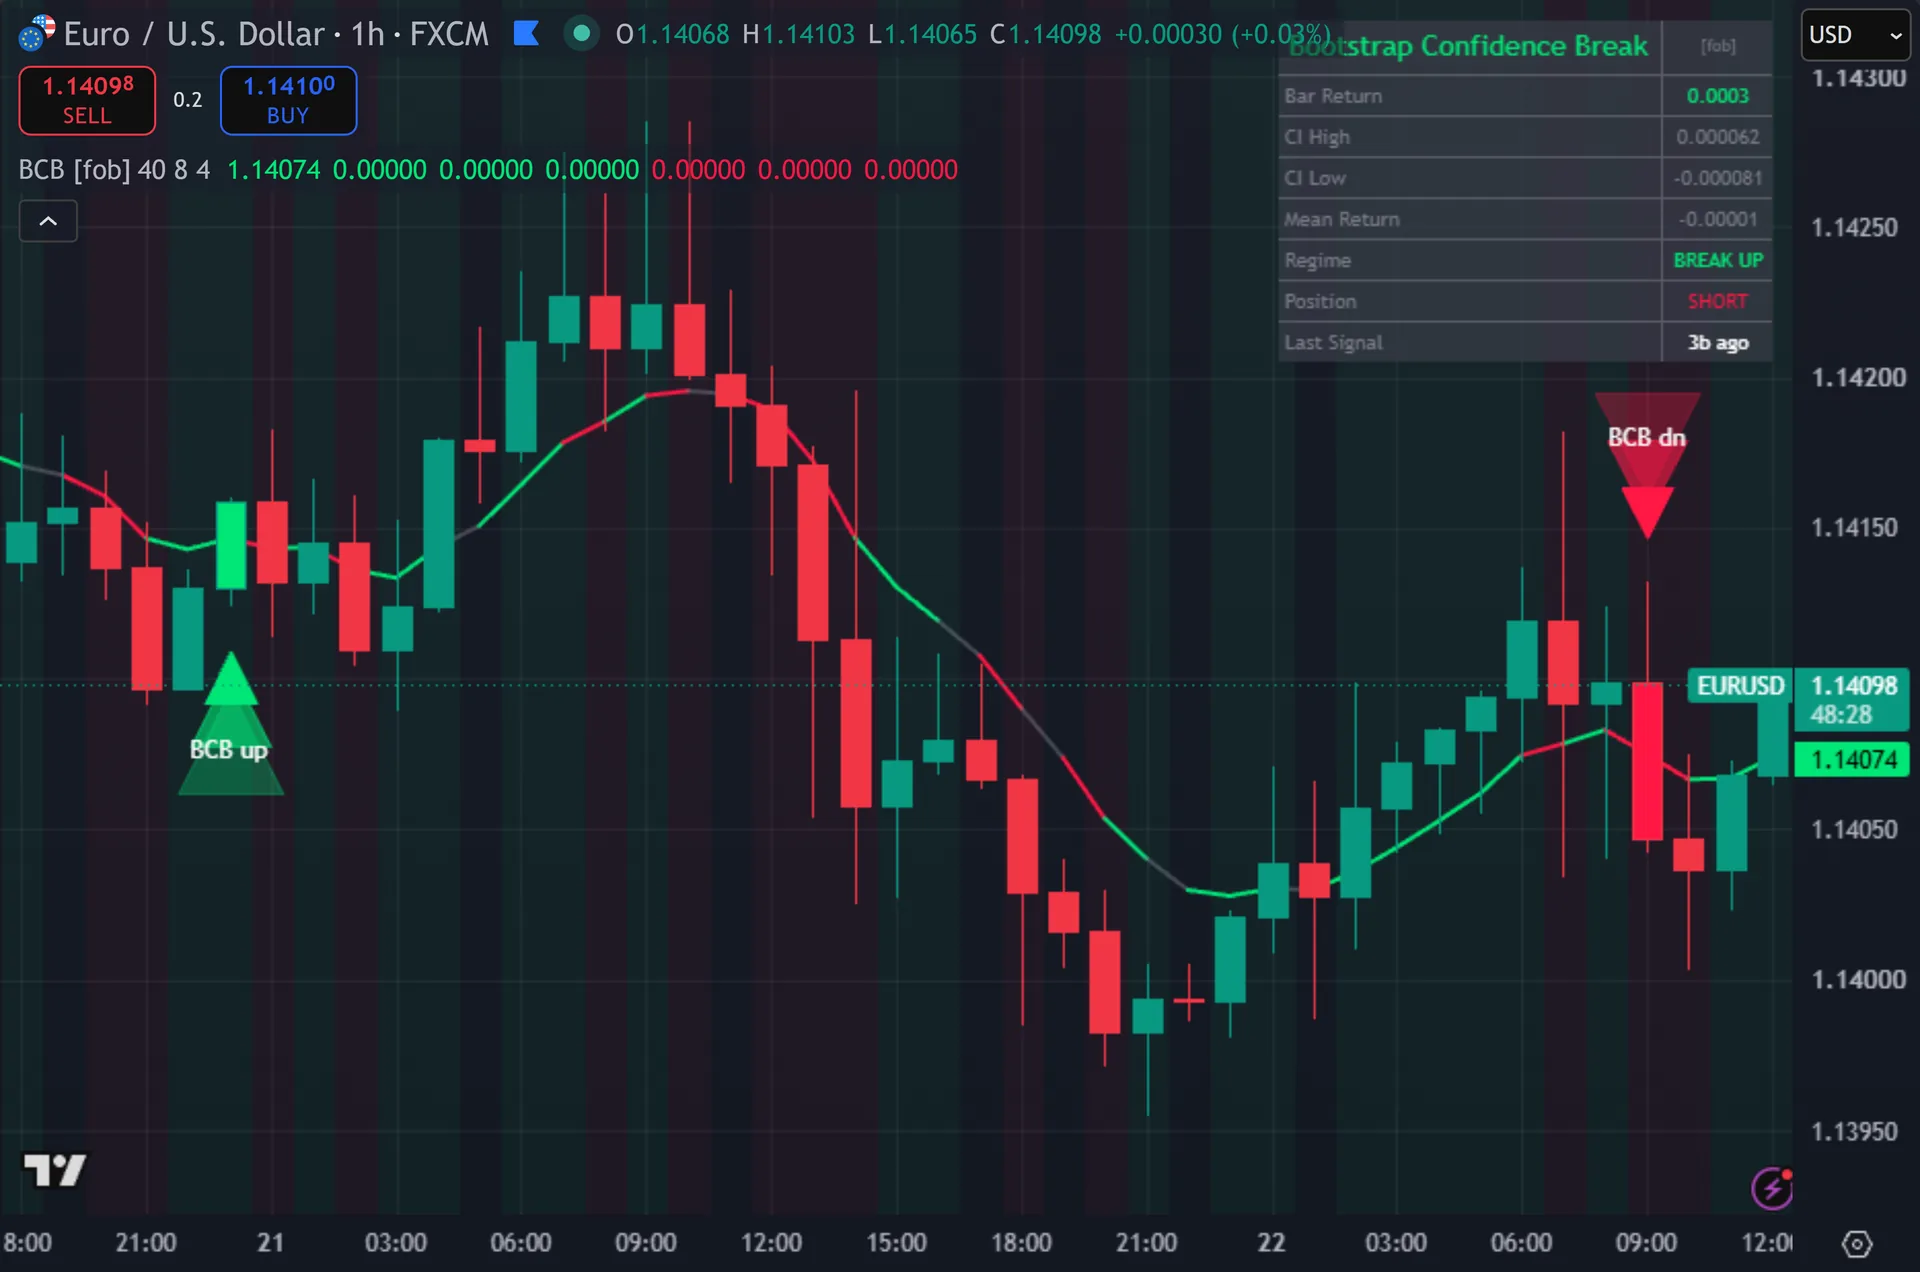Click the 18:00 time axis label
The height and width of the screenshot is (1272, 1920).
point(1021,1243)
